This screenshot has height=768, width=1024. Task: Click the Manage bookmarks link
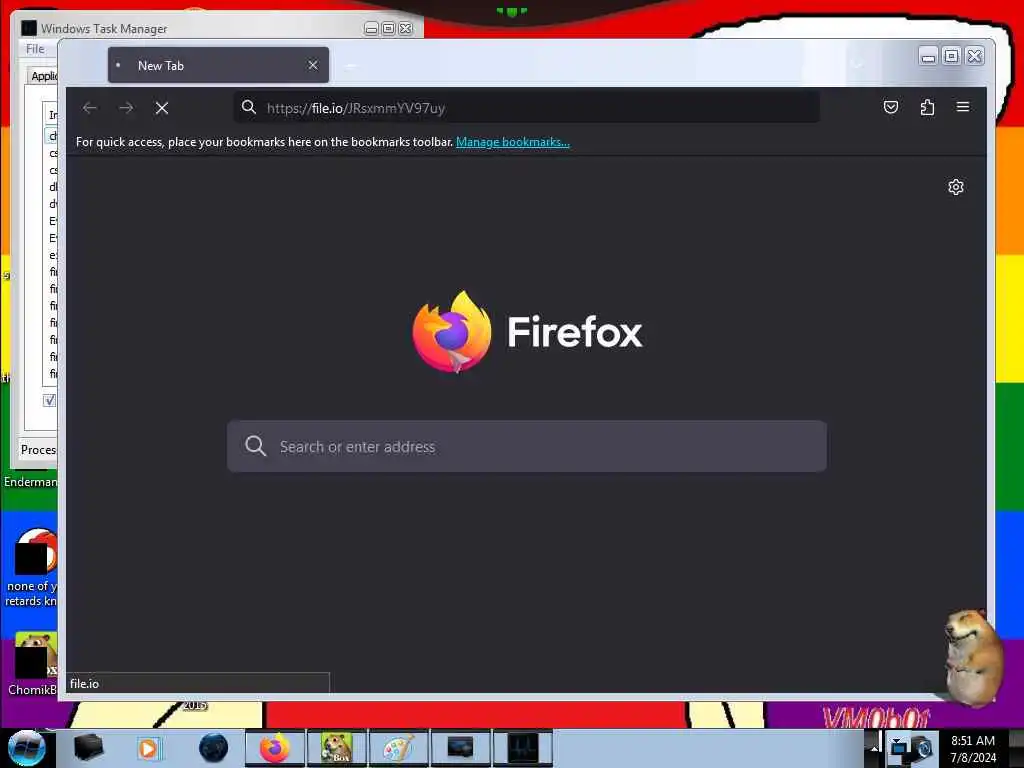[513, 142]
